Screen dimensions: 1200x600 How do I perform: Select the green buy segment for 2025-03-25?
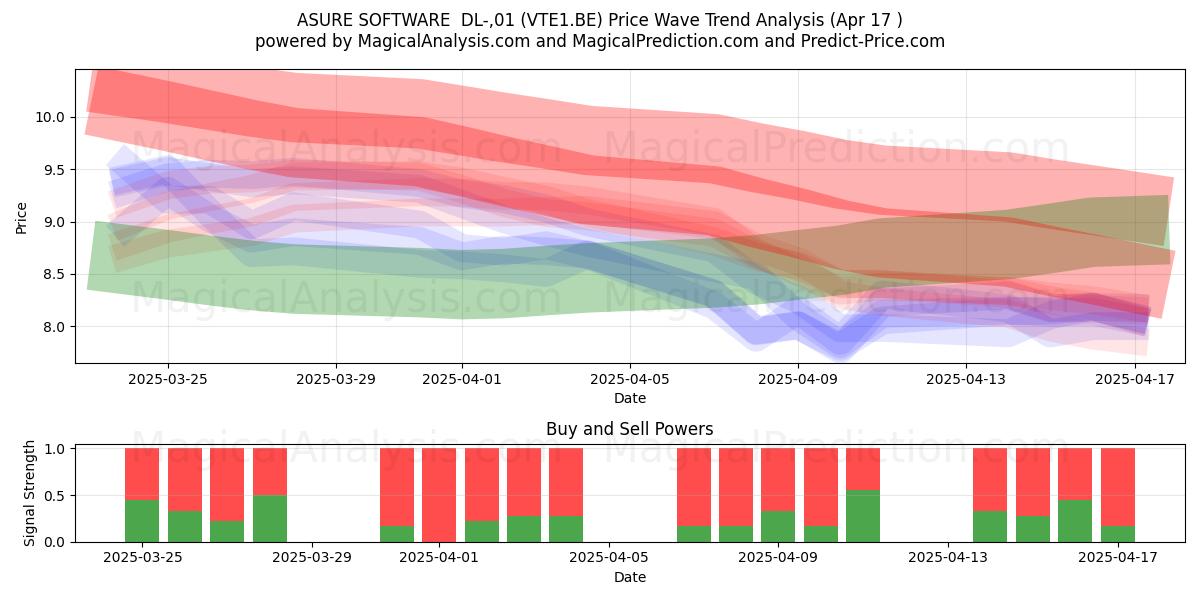click(142, 521)
